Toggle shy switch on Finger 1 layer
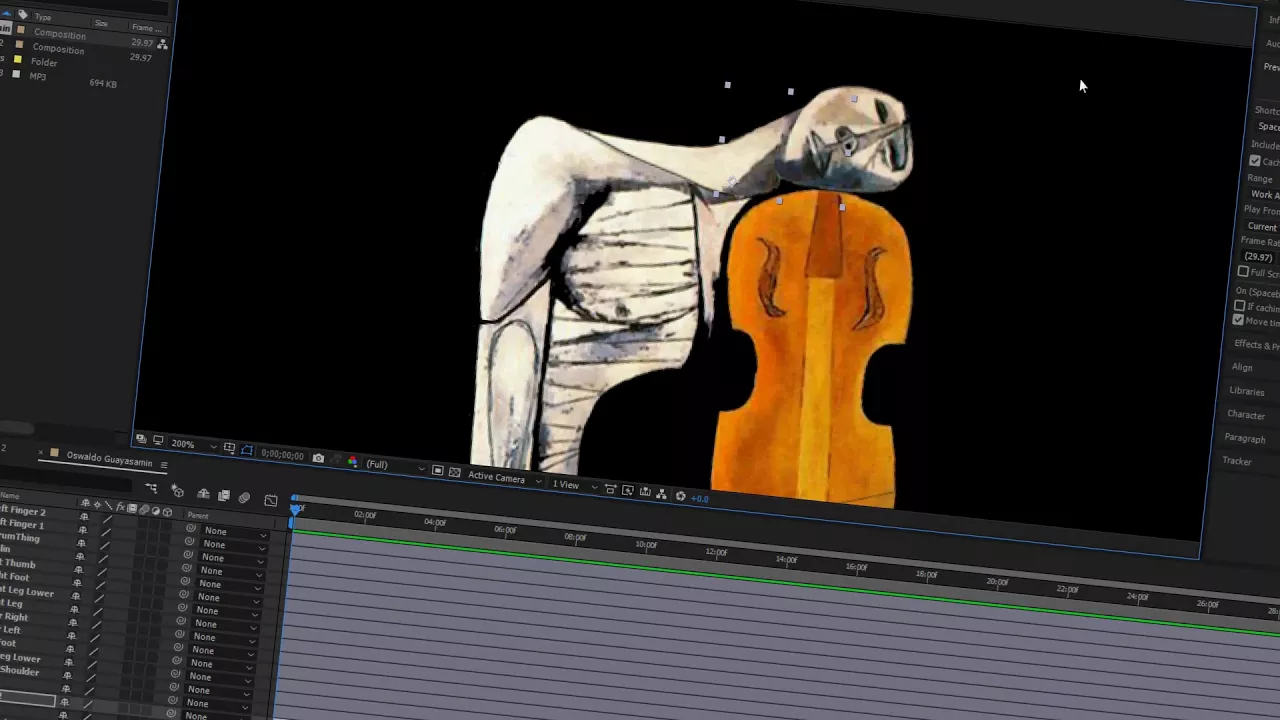The width and height of the screenshot is (1280, 720). [x=83, y=530]
